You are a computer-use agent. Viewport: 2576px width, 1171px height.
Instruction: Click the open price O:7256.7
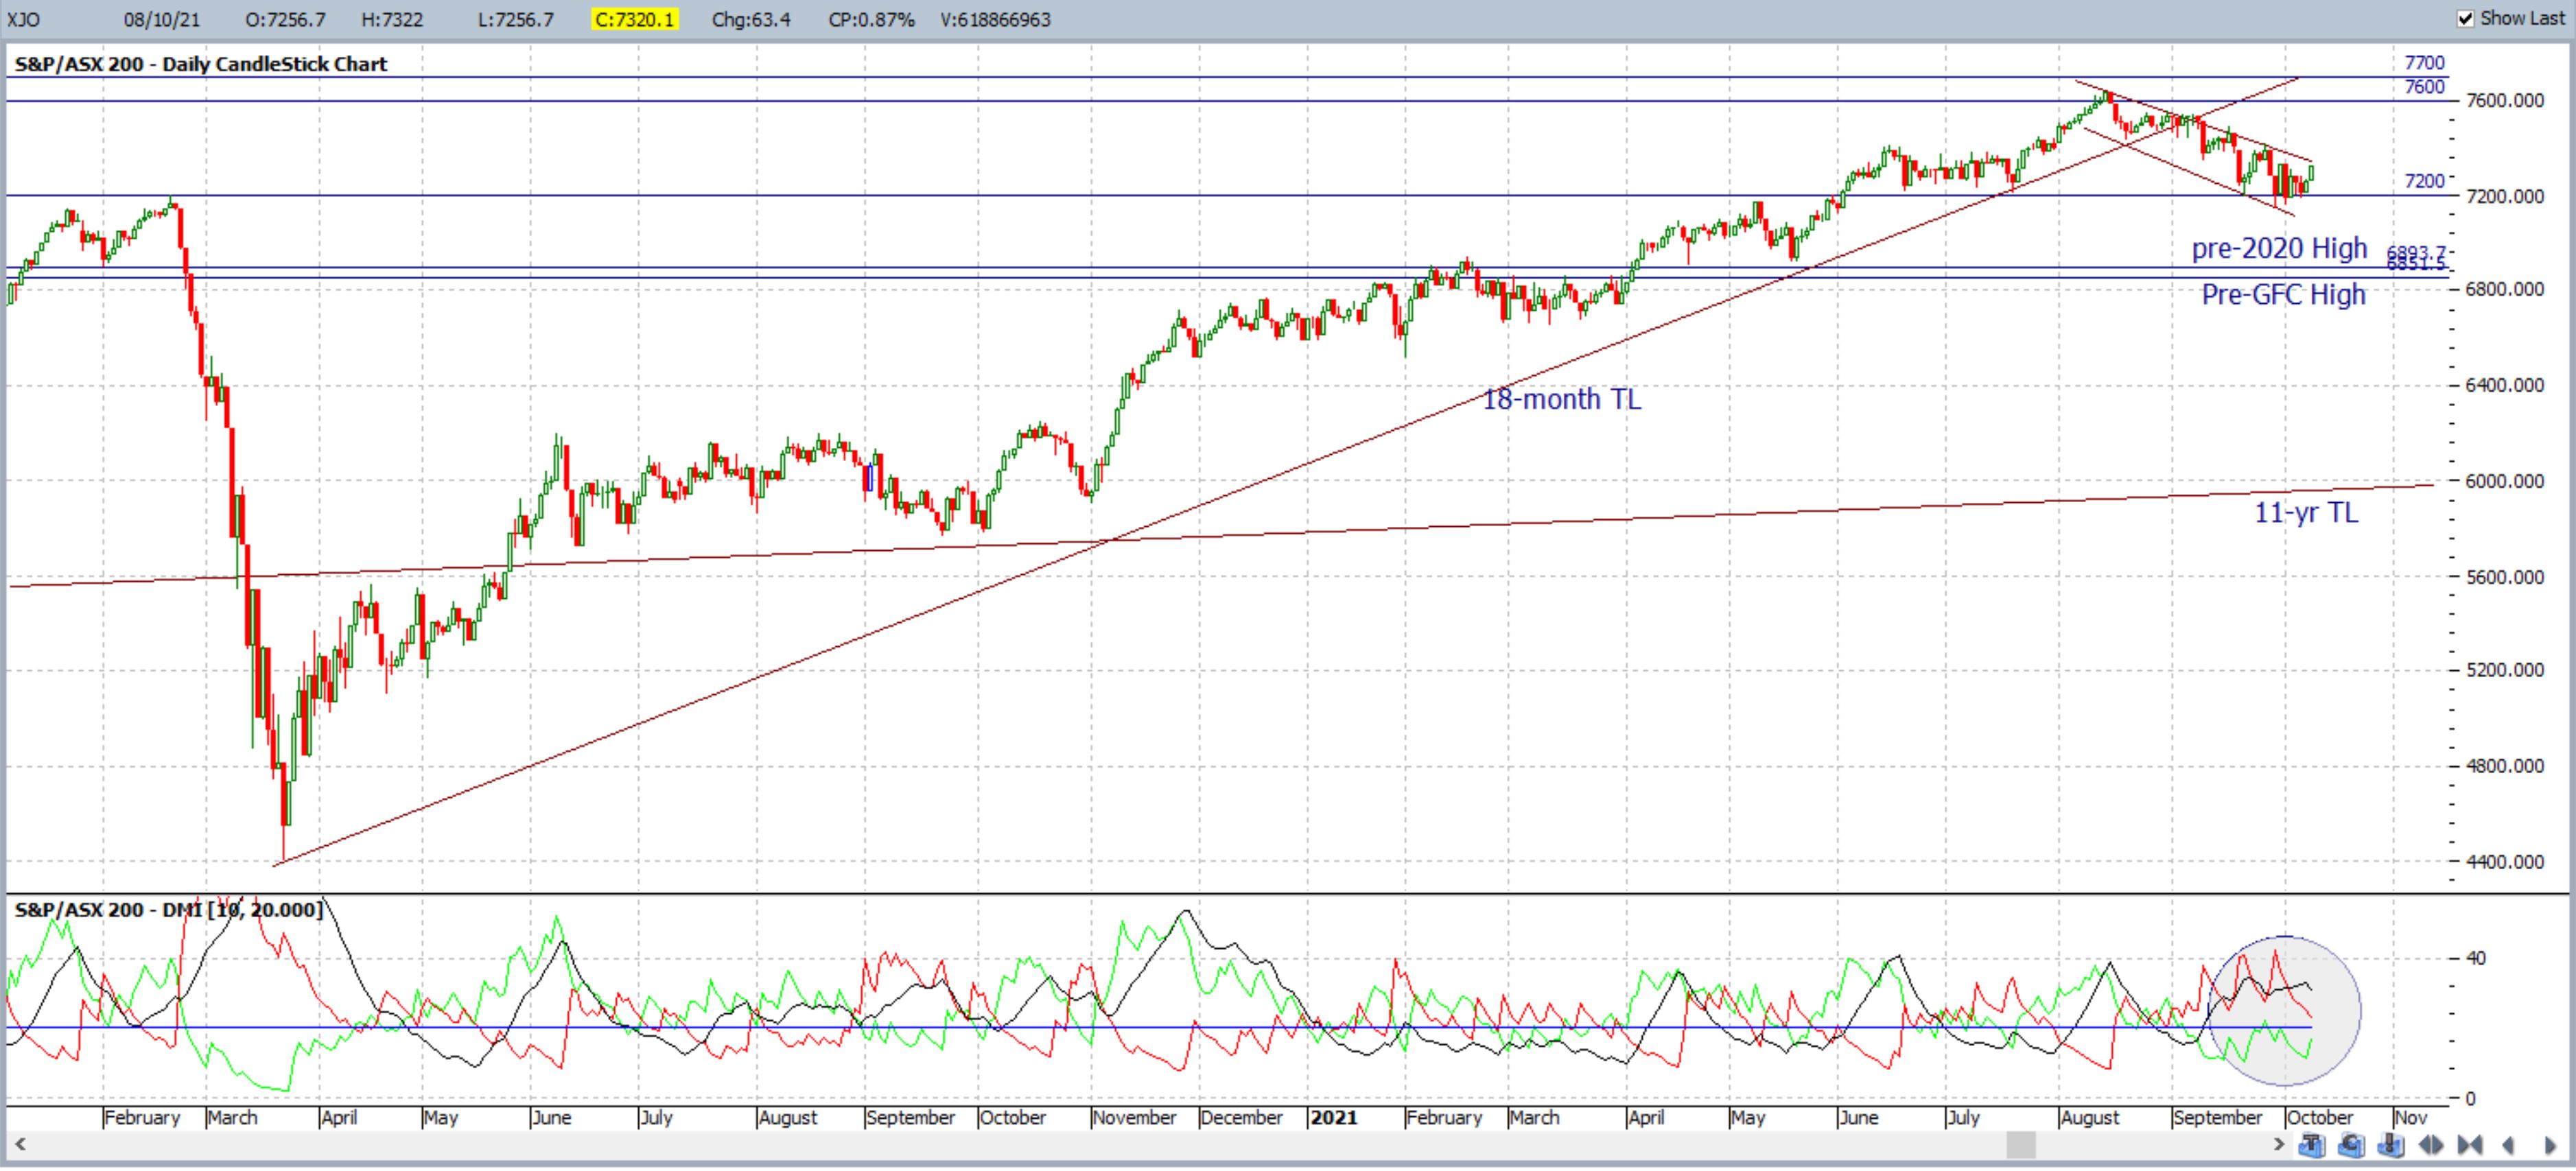point(285,19)
